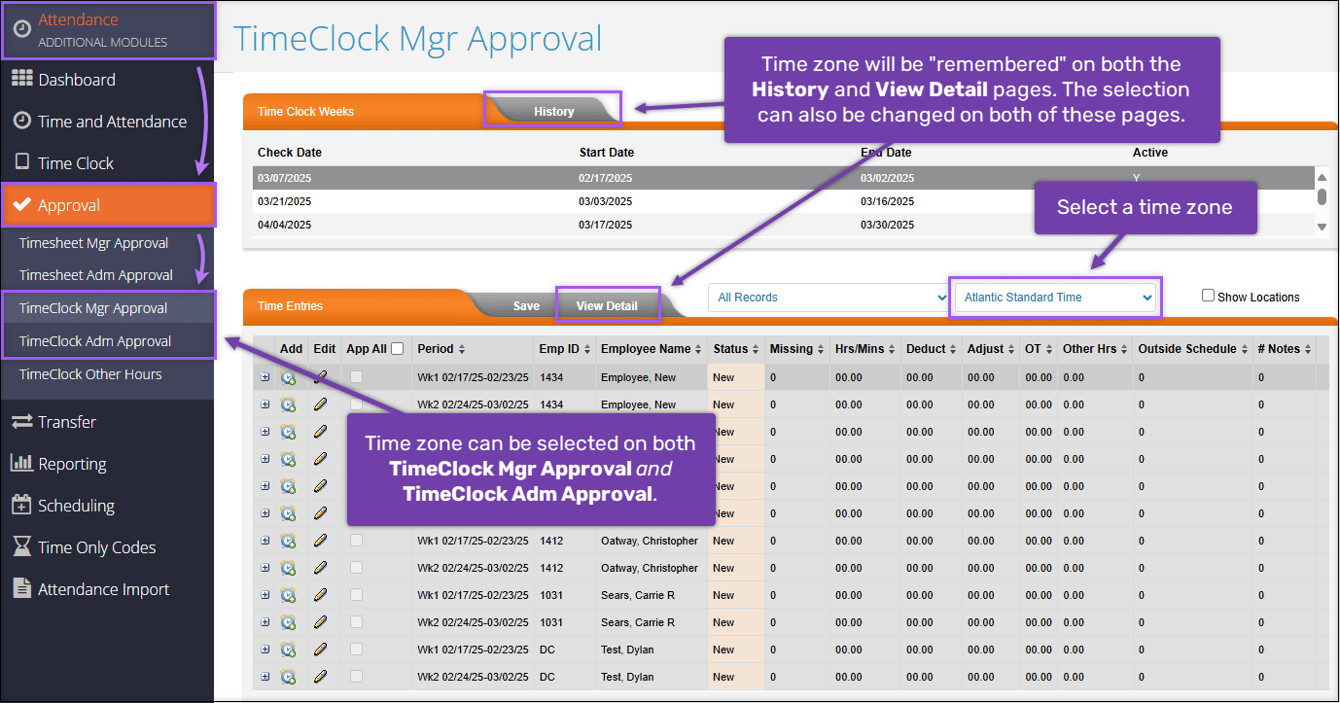Check the Wk1 row checkbox for Oatway, Christopher
The height and width of the screenshot is (703, 1340).
[x=356, y=540]
